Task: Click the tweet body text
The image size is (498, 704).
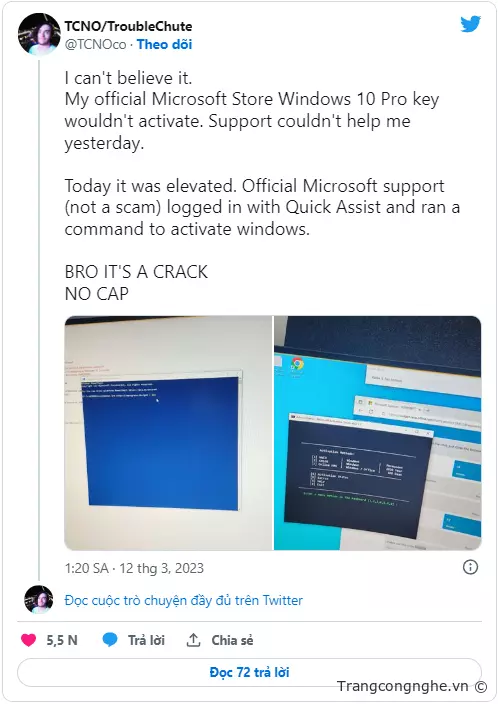Action: click(262, 186)
